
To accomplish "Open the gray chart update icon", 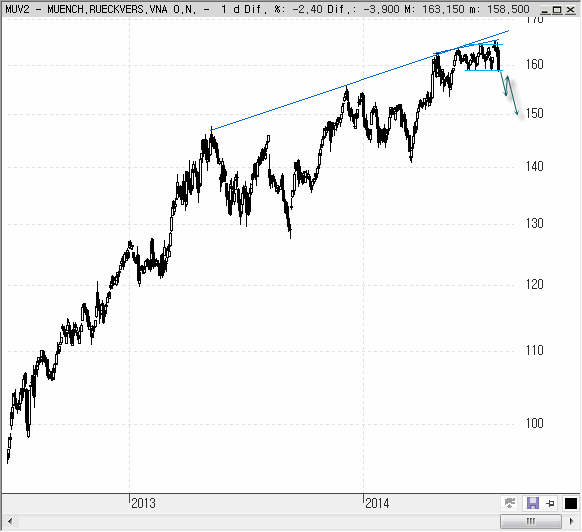I will point(510,503).
